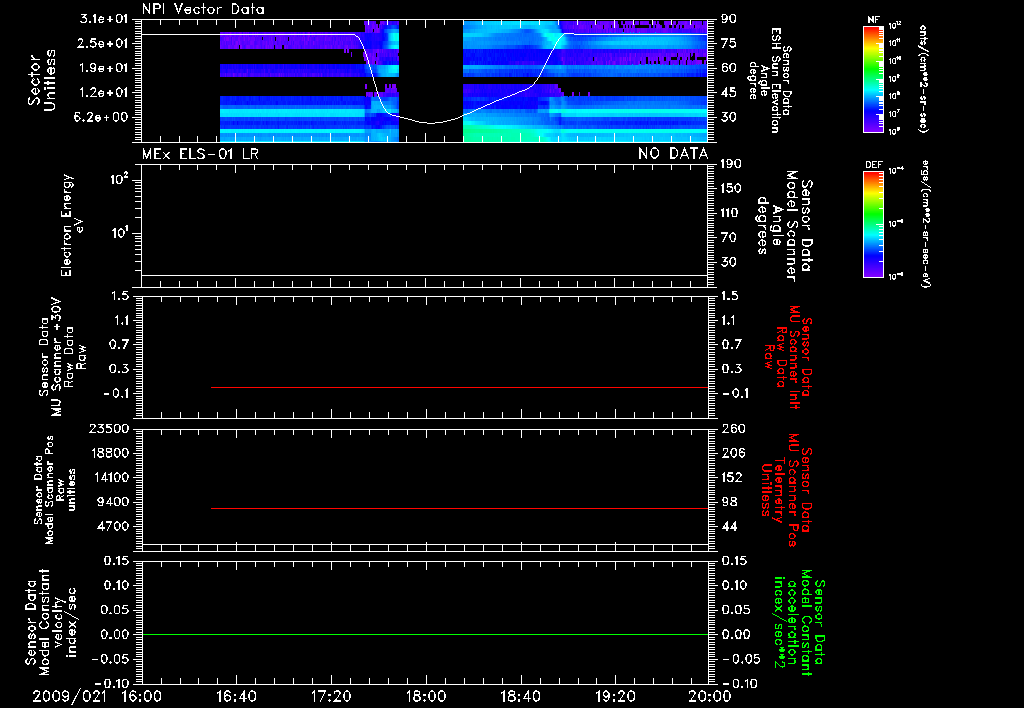Click the 45 degree elevation tick
The width and height of the screenshot is (1024, 708).
pyautogui.click(x=729, y=93)
